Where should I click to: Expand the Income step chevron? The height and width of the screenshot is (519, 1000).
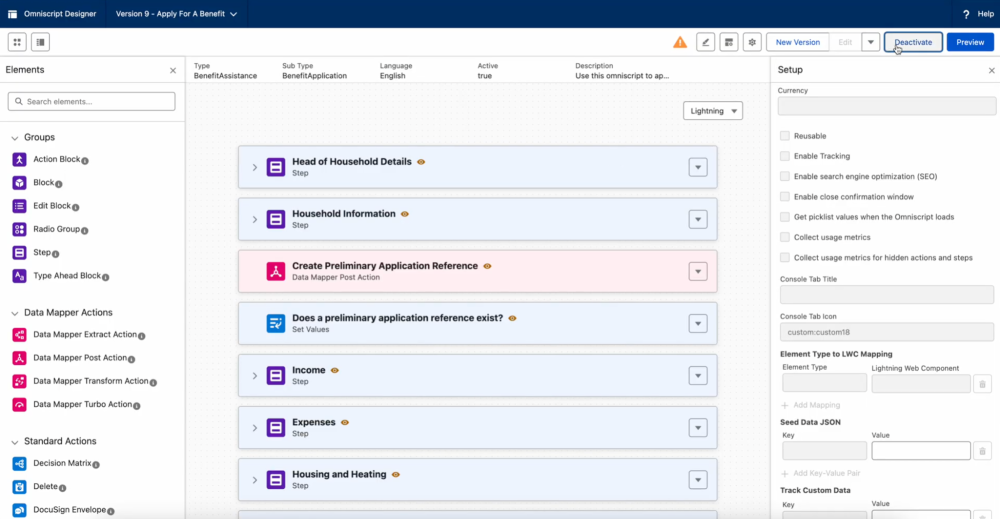[255, 376]
